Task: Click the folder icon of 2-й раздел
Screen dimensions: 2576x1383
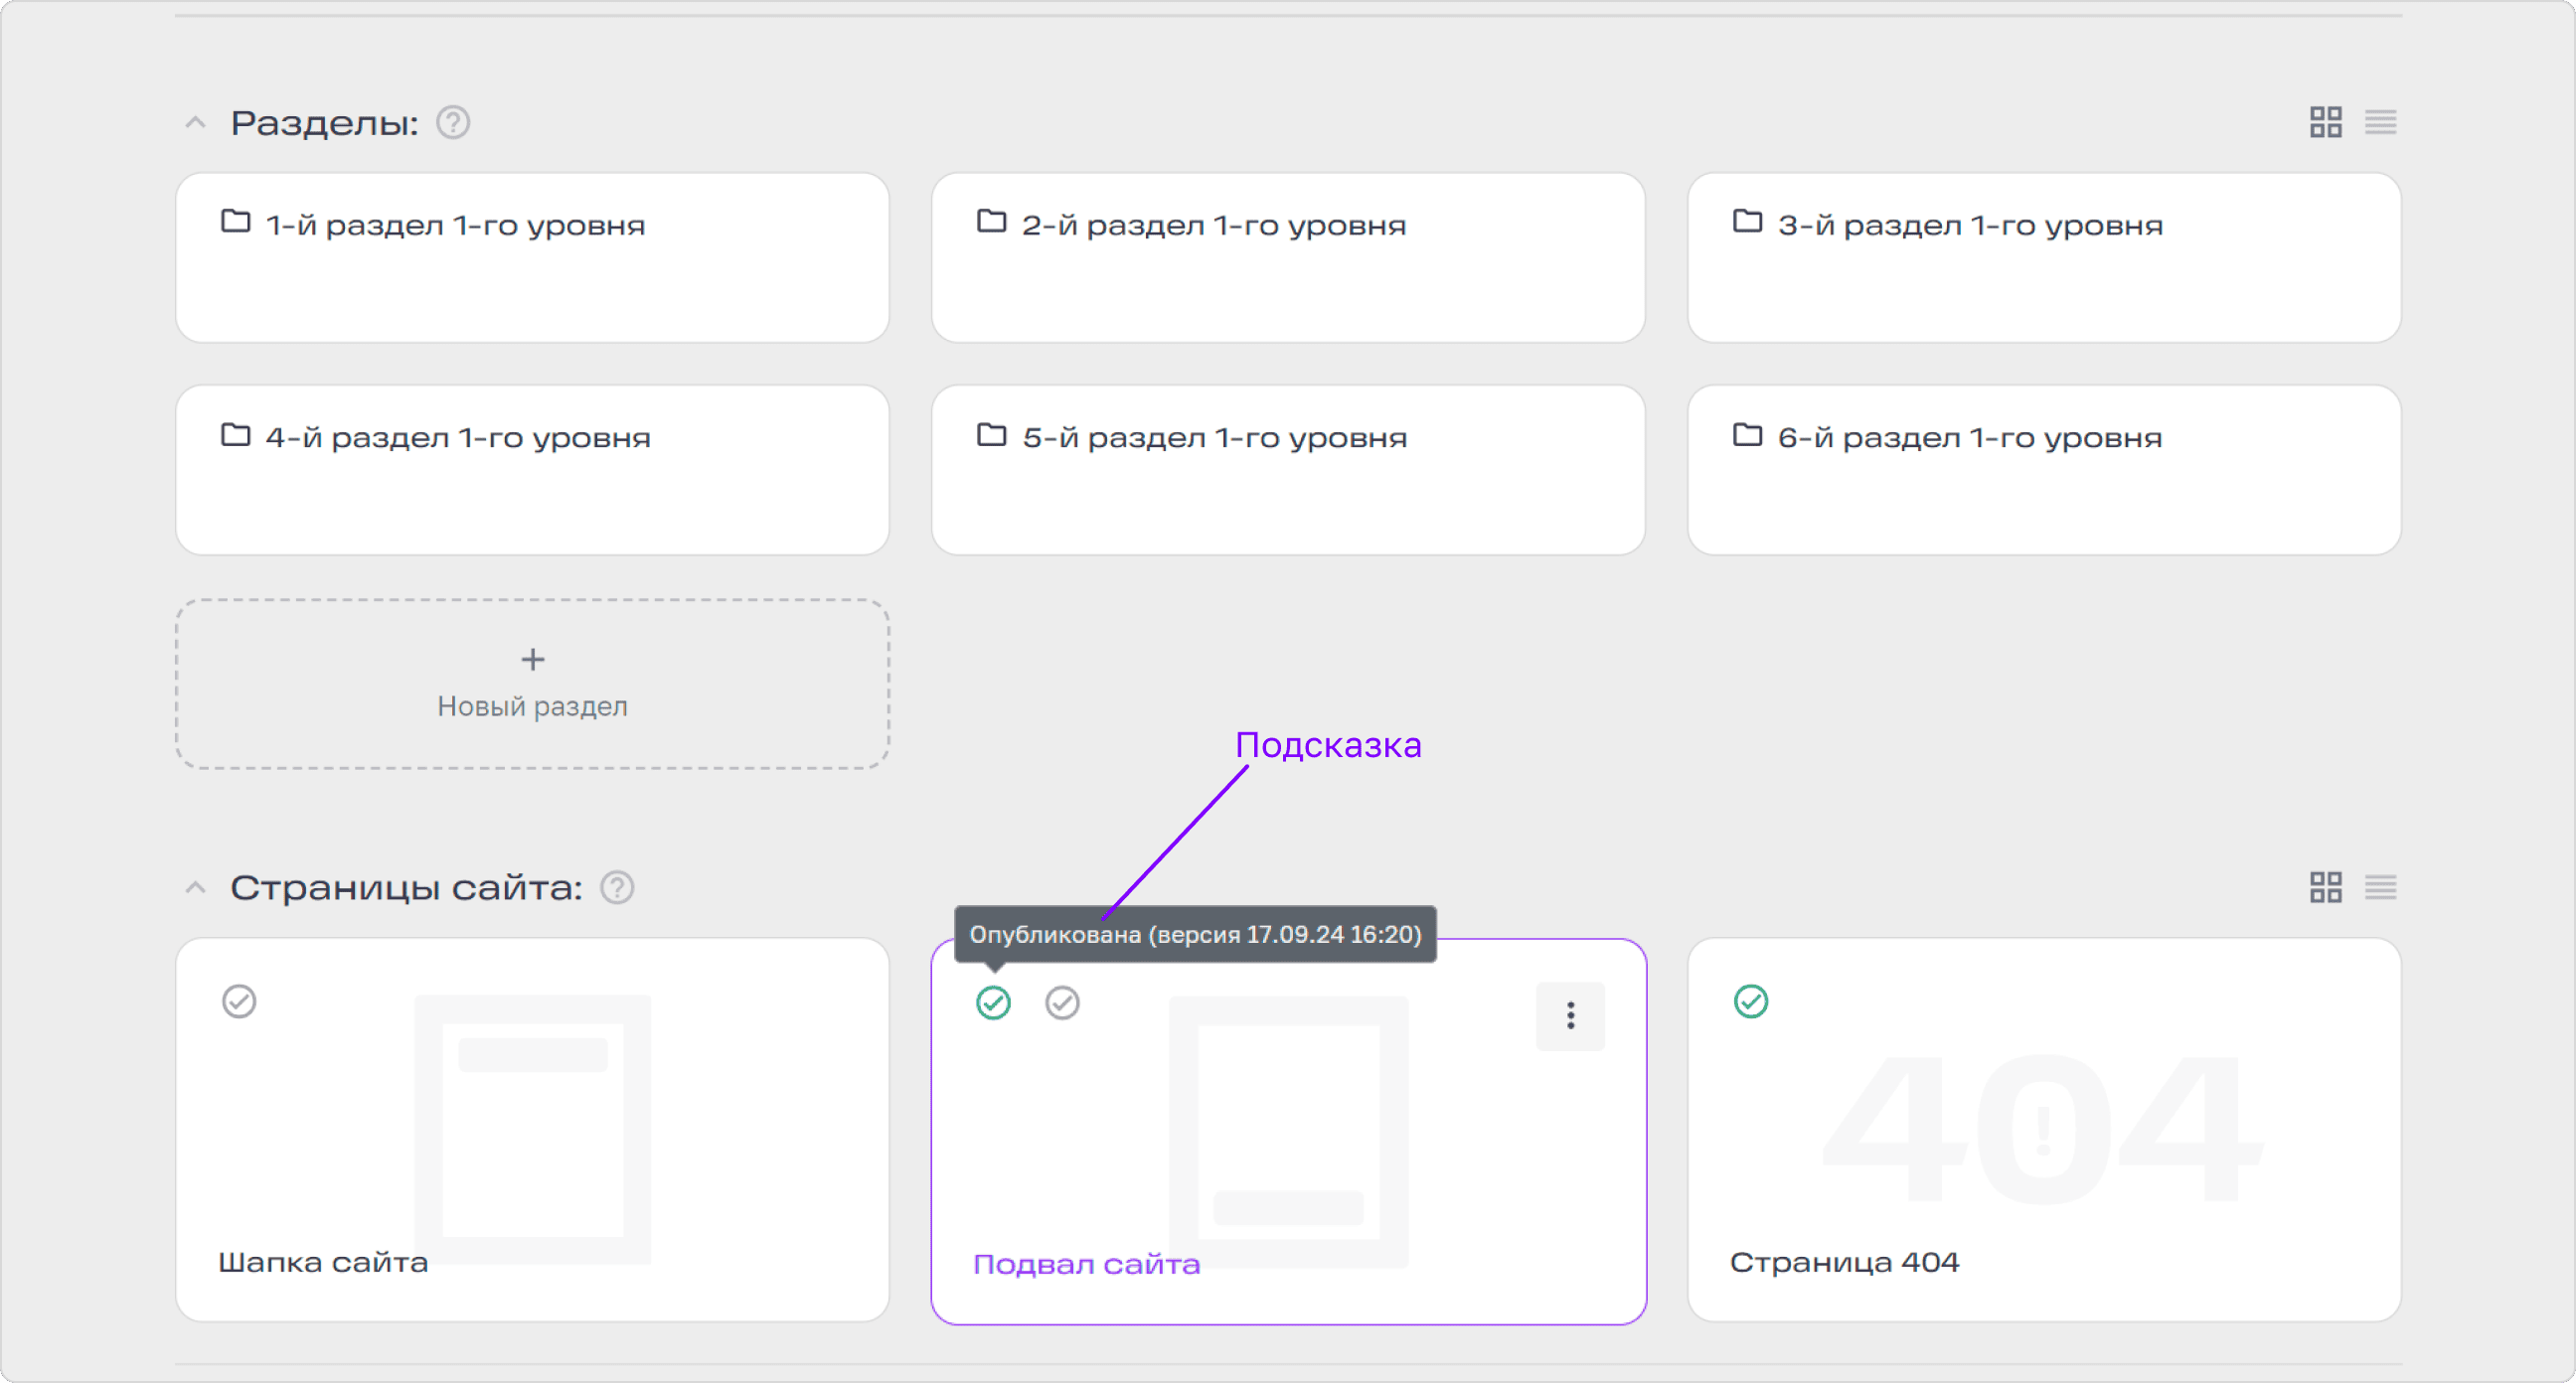Action: (x=991, y=221)
